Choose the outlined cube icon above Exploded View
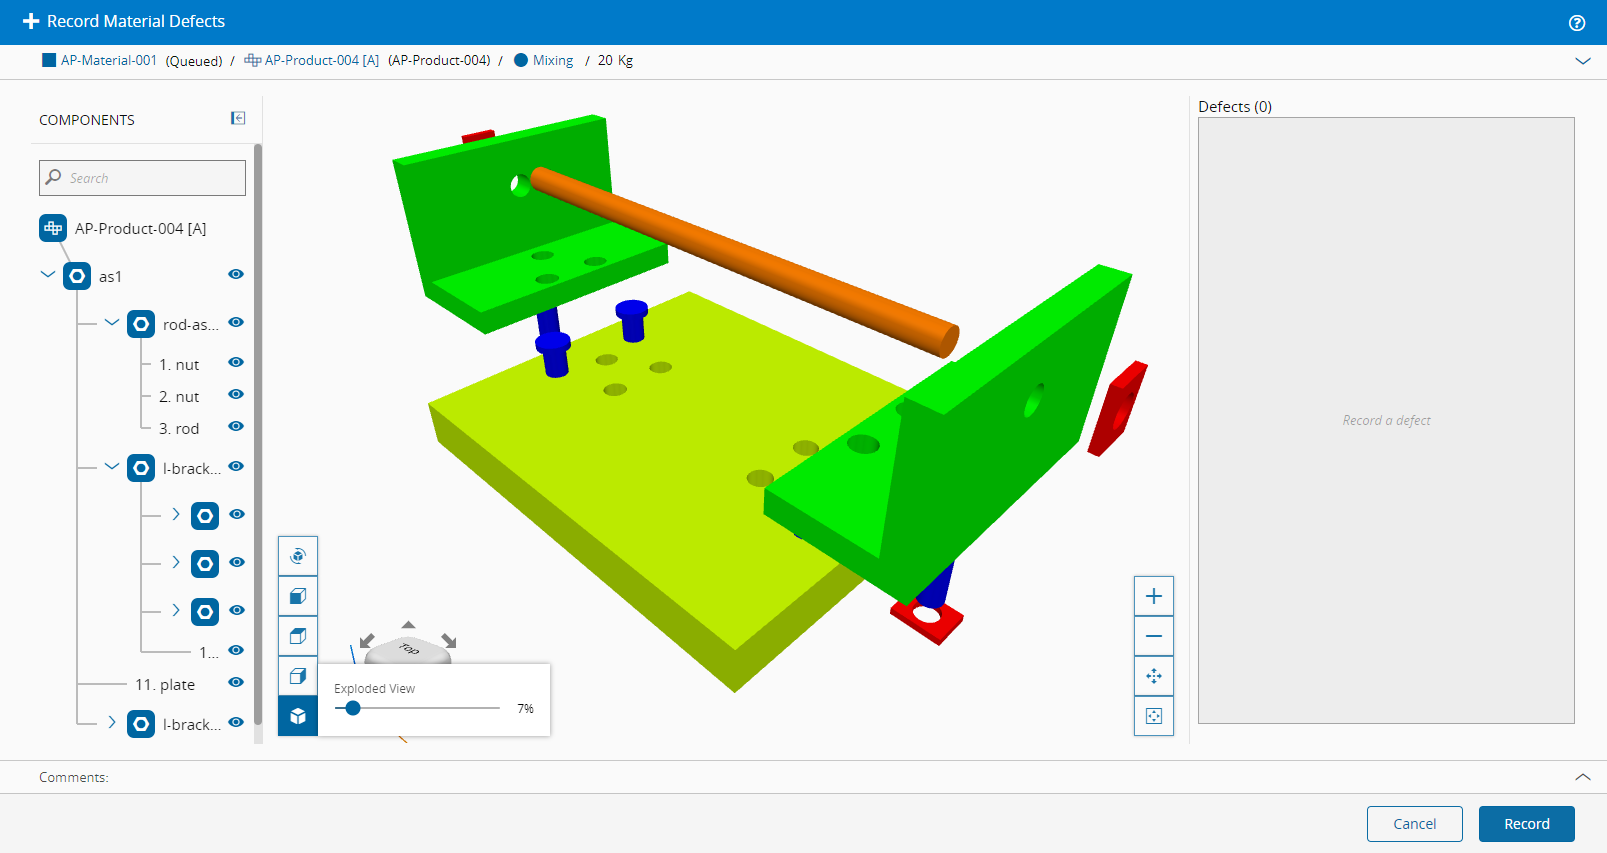 click(x=298, y=676)
